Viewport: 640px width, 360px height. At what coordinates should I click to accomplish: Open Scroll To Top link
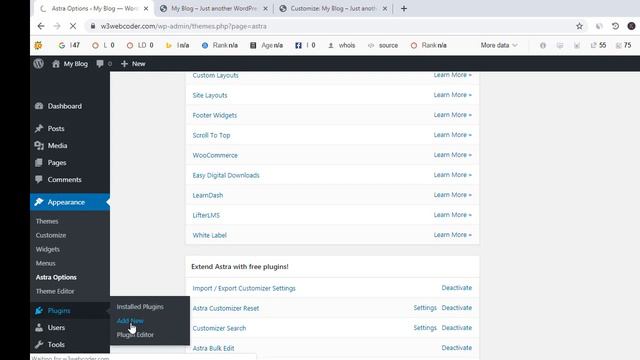211,136
